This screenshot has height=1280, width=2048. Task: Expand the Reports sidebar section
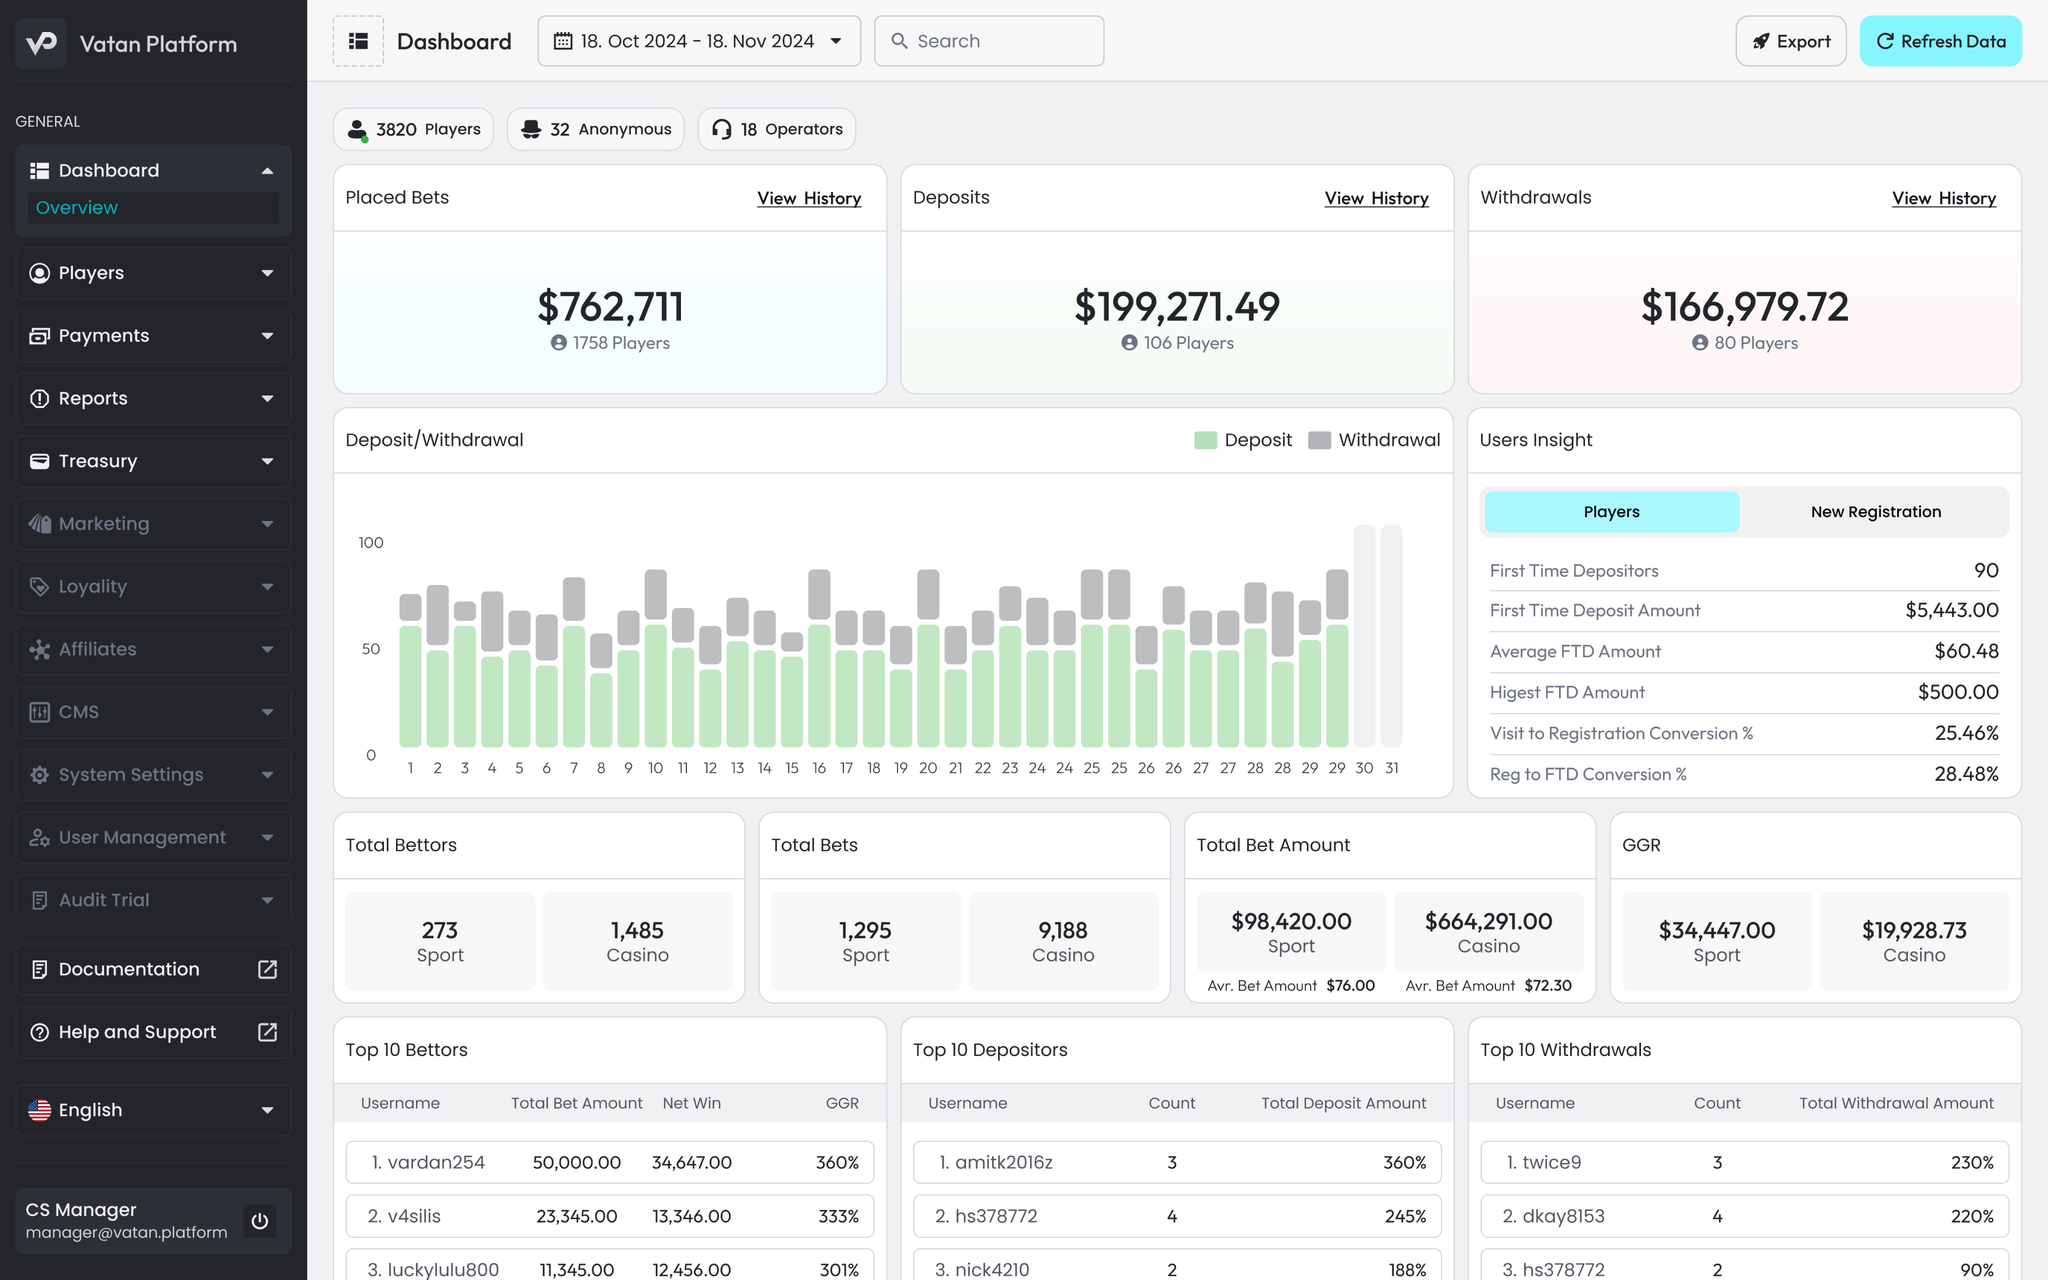coord(153,398)
